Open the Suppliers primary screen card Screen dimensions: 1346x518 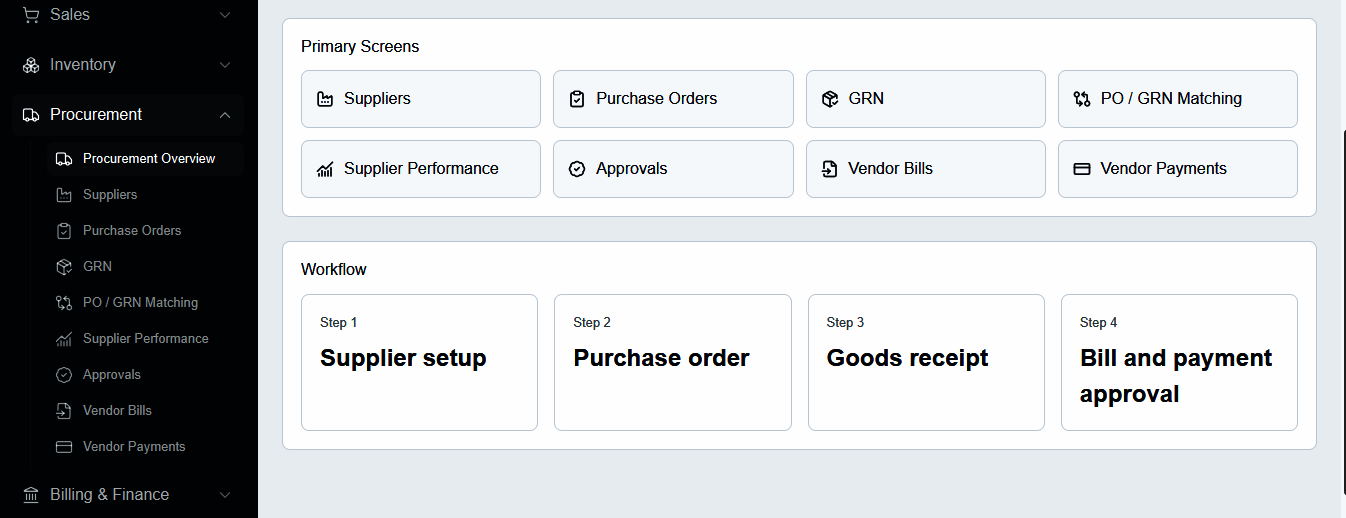pyautogui.click(x=421, y=99)
